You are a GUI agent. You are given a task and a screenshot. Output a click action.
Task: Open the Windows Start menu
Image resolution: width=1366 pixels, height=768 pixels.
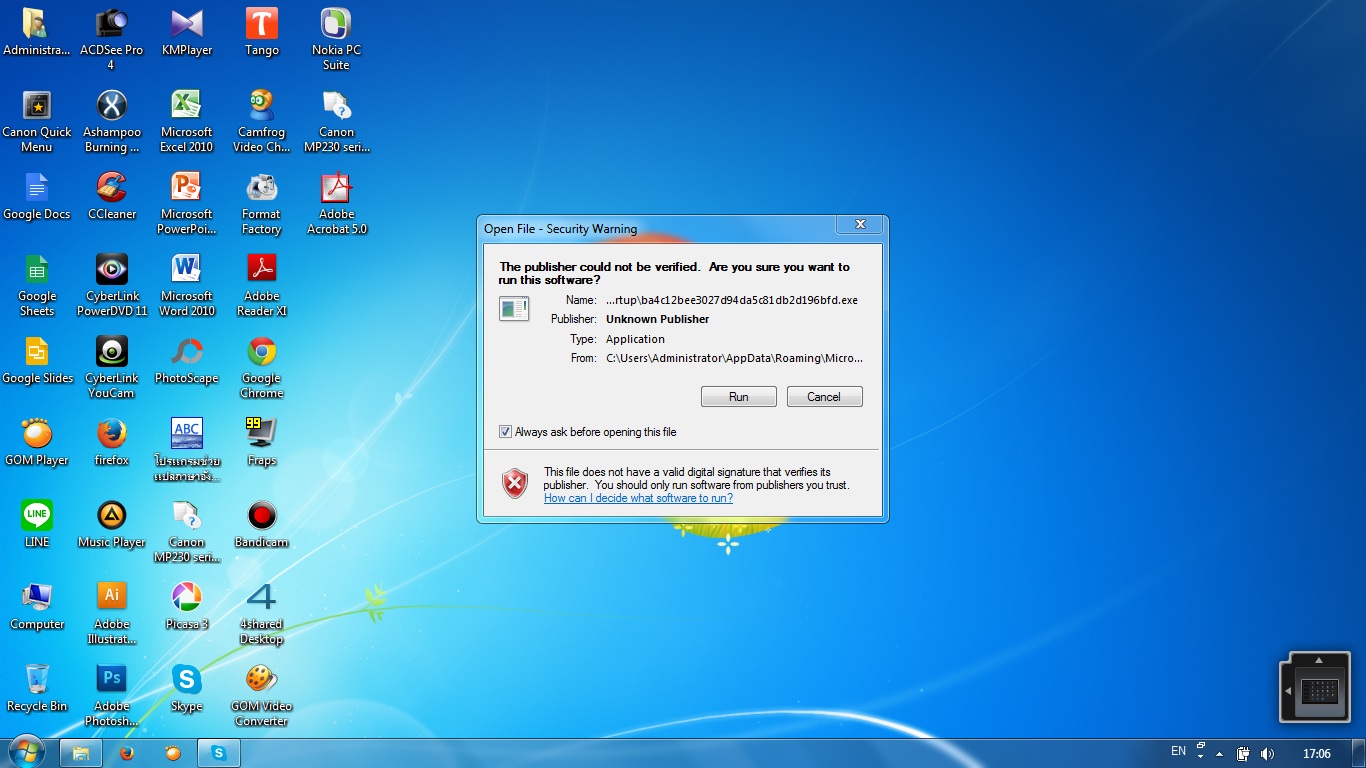tap(27, 753)
